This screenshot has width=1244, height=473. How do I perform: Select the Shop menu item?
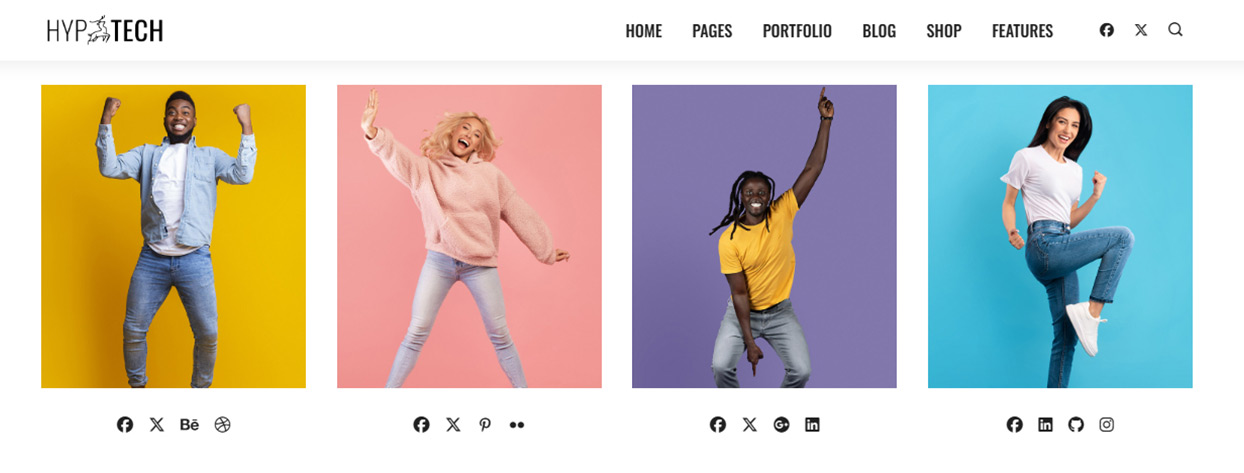[944, 31]
